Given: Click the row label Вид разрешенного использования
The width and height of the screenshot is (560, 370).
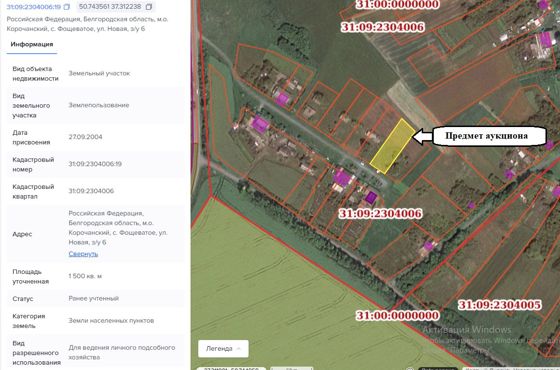Looking at the screenshot, I should click(36, 352).
